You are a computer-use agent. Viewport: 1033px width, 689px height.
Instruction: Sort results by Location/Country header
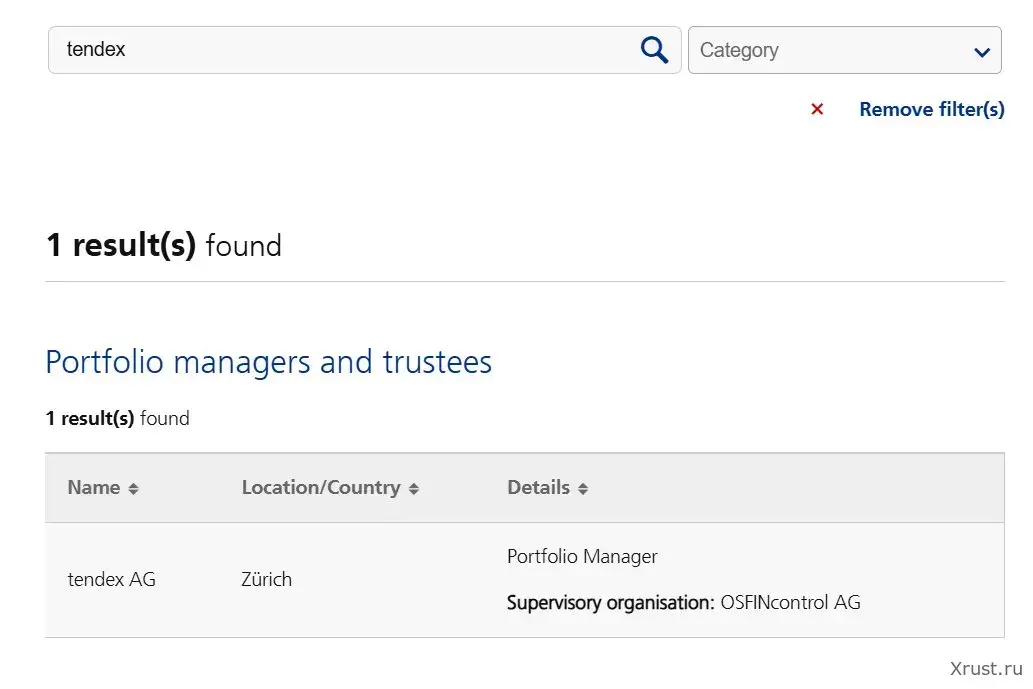321,488
